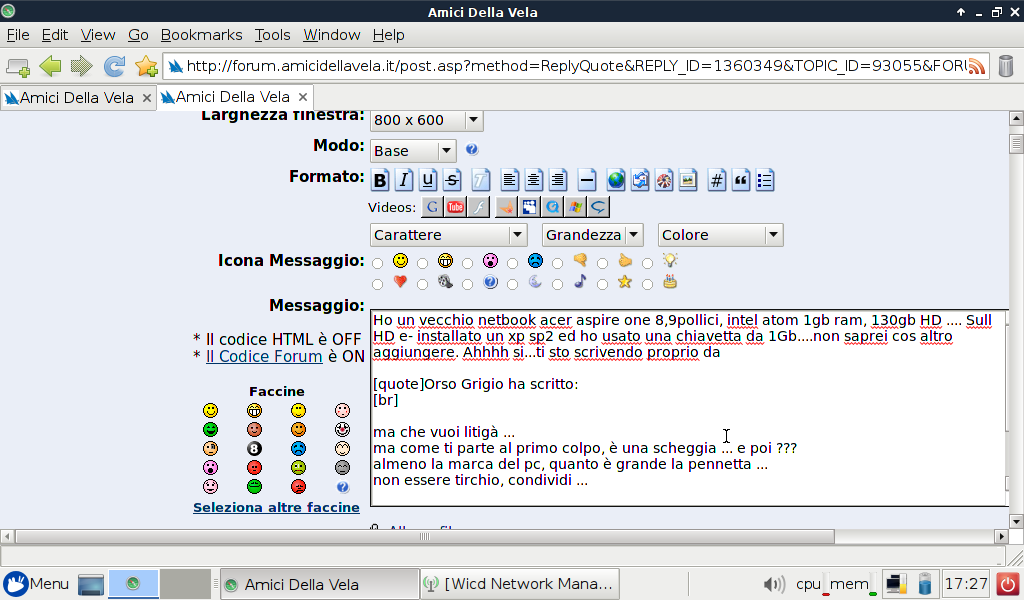Click red power button in taskbar
The width and height of the screenshot is (1024, 600).
pyautogui.click(x=1008, y=584)
